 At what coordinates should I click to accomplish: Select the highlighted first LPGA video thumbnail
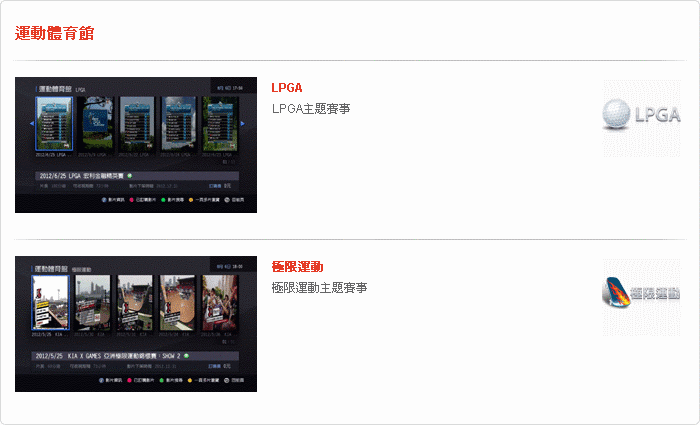point(54,124)
